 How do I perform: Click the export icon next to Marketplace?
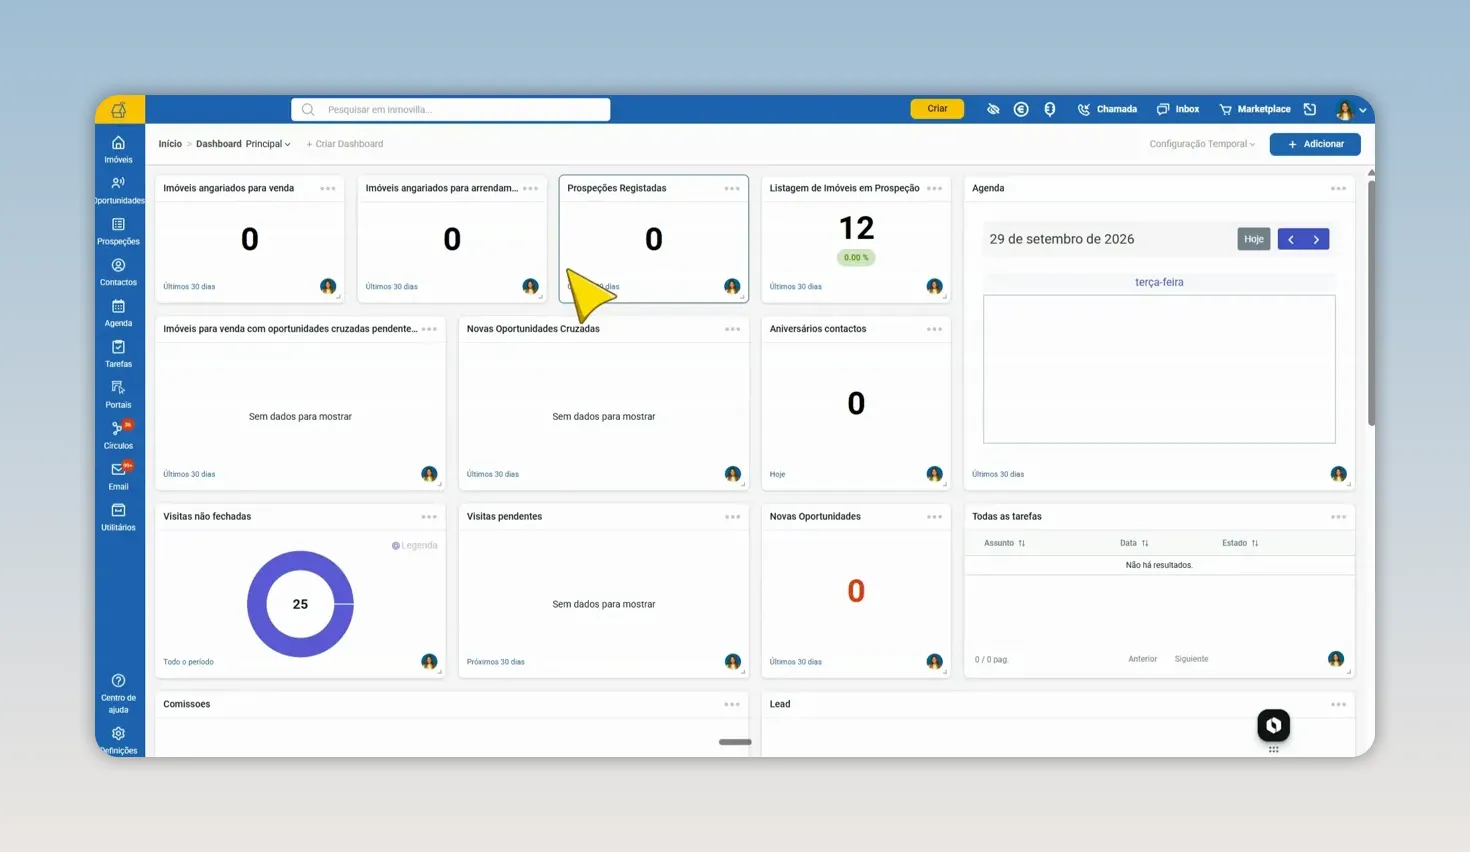pyautogui.click(x=1310, y=109)
